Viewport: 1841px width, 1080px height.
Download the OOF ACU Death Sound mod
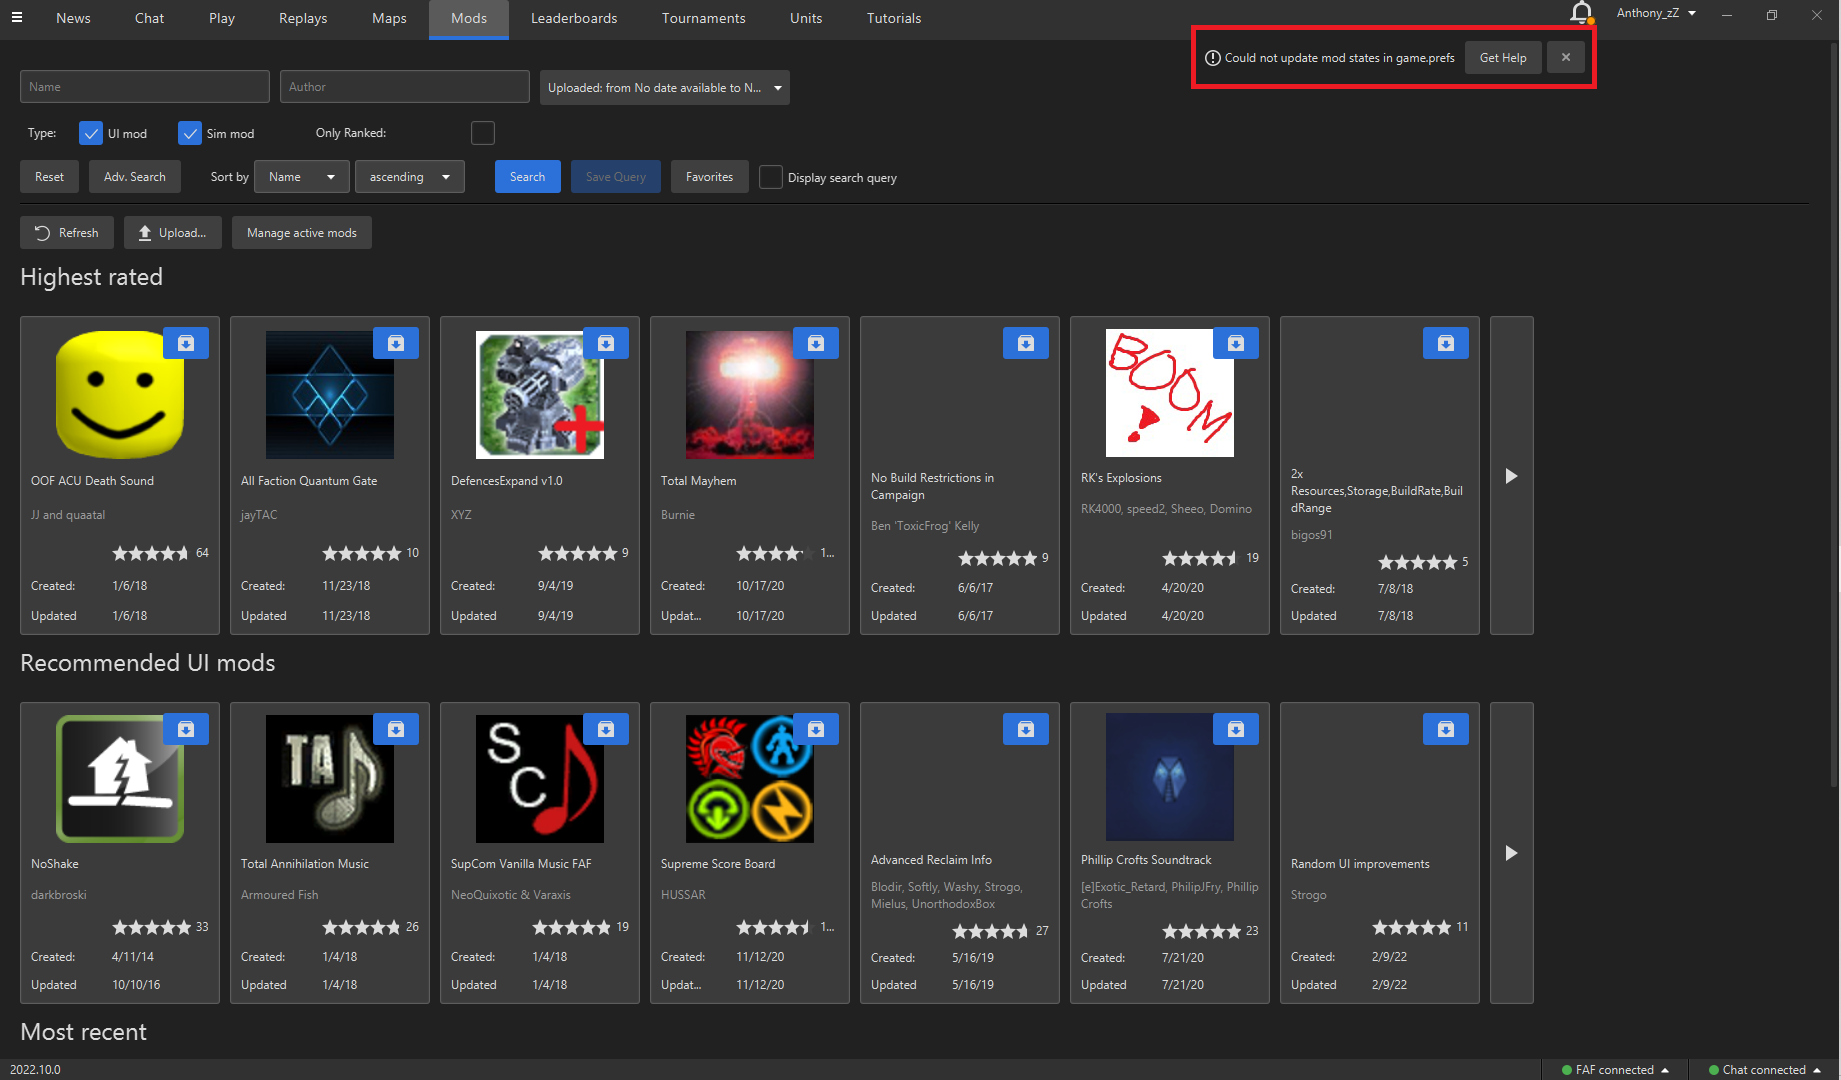coord(186,343)
